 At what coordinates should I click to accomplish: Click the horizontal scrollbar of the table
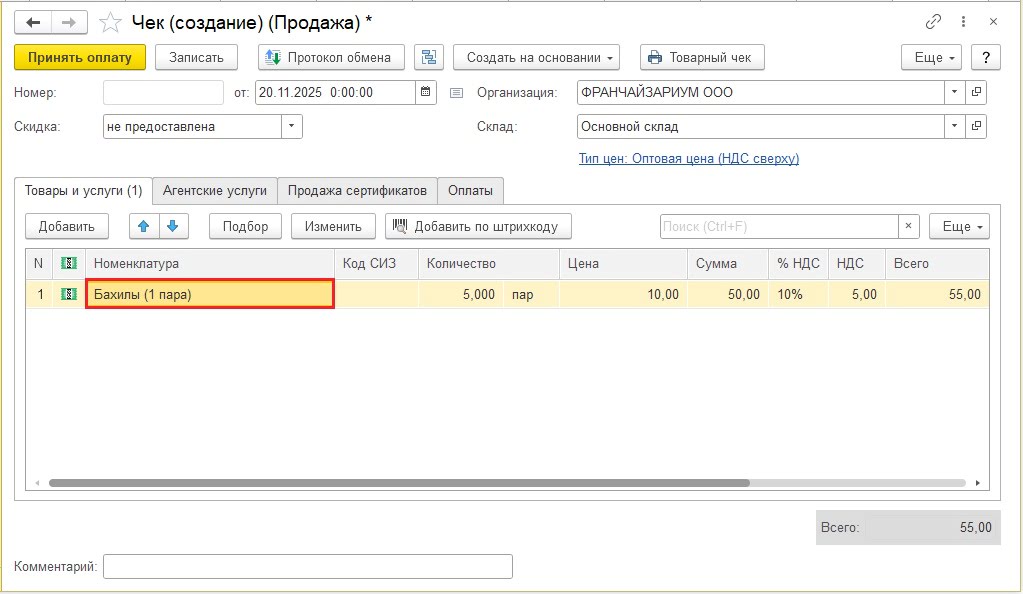pos(400,482)
